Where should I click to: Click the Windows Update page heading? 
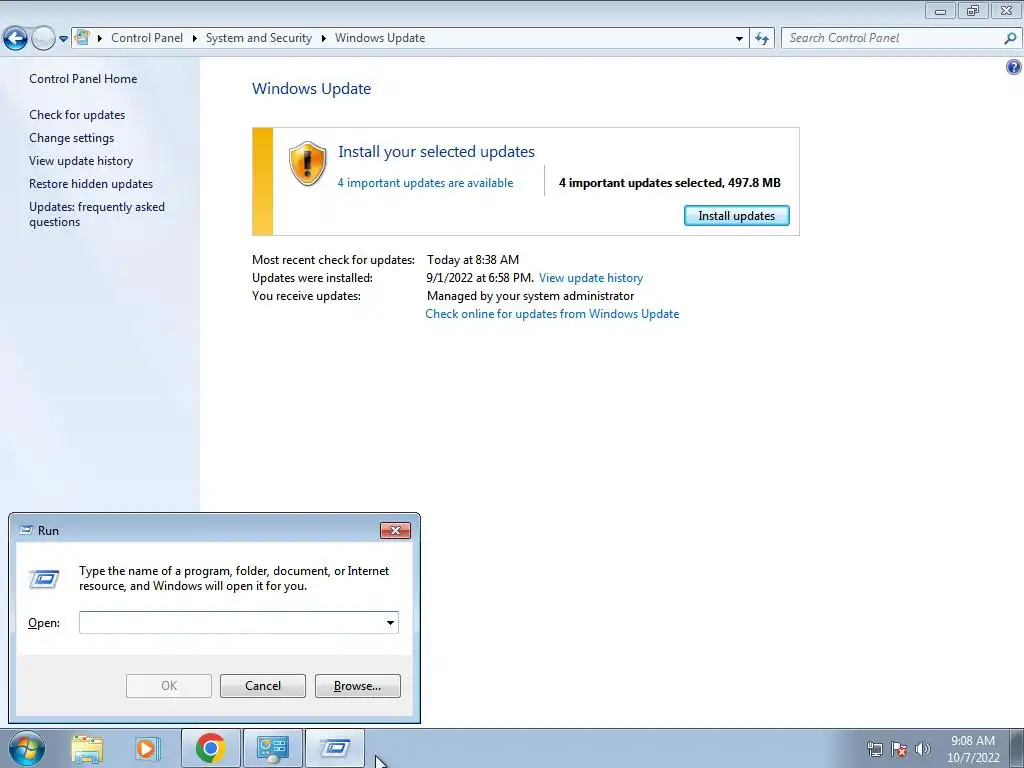point(312,89)
